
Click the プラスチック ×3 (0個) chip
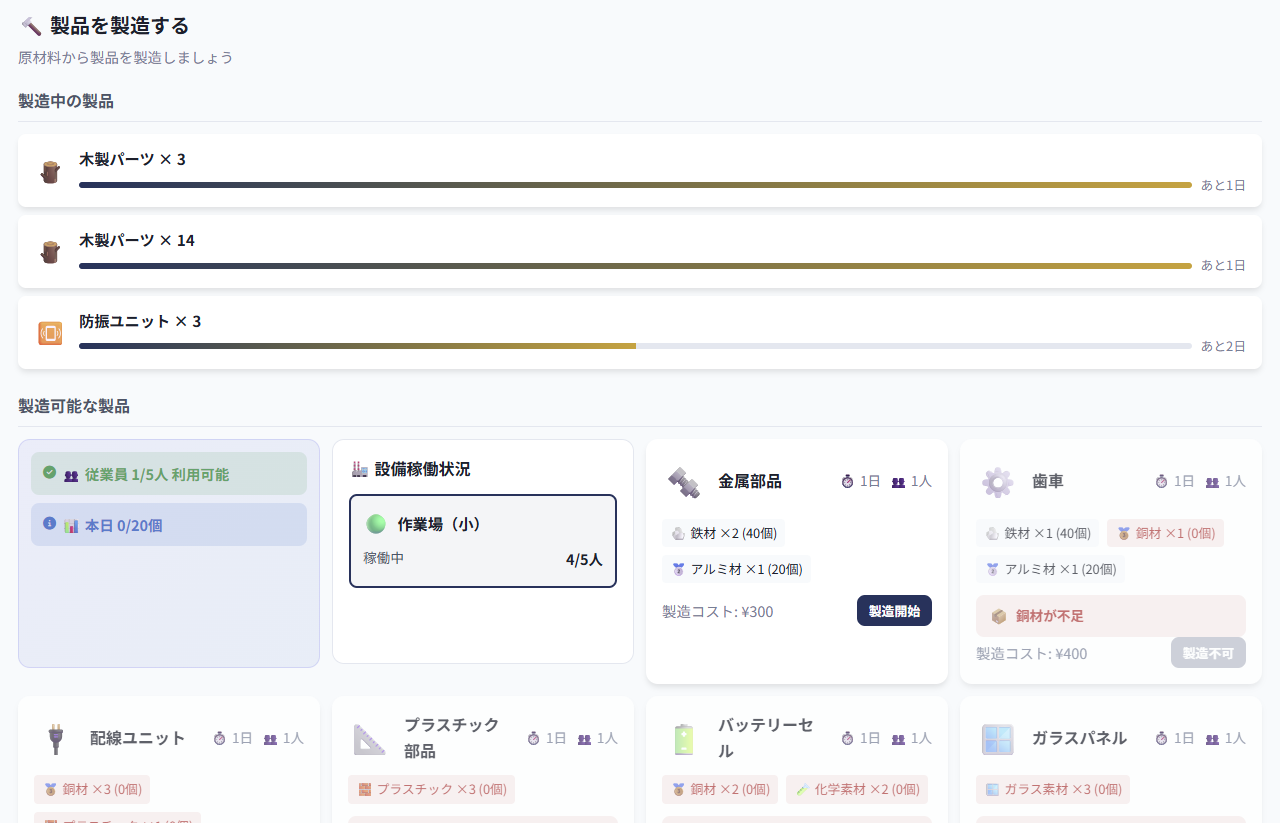431,789
